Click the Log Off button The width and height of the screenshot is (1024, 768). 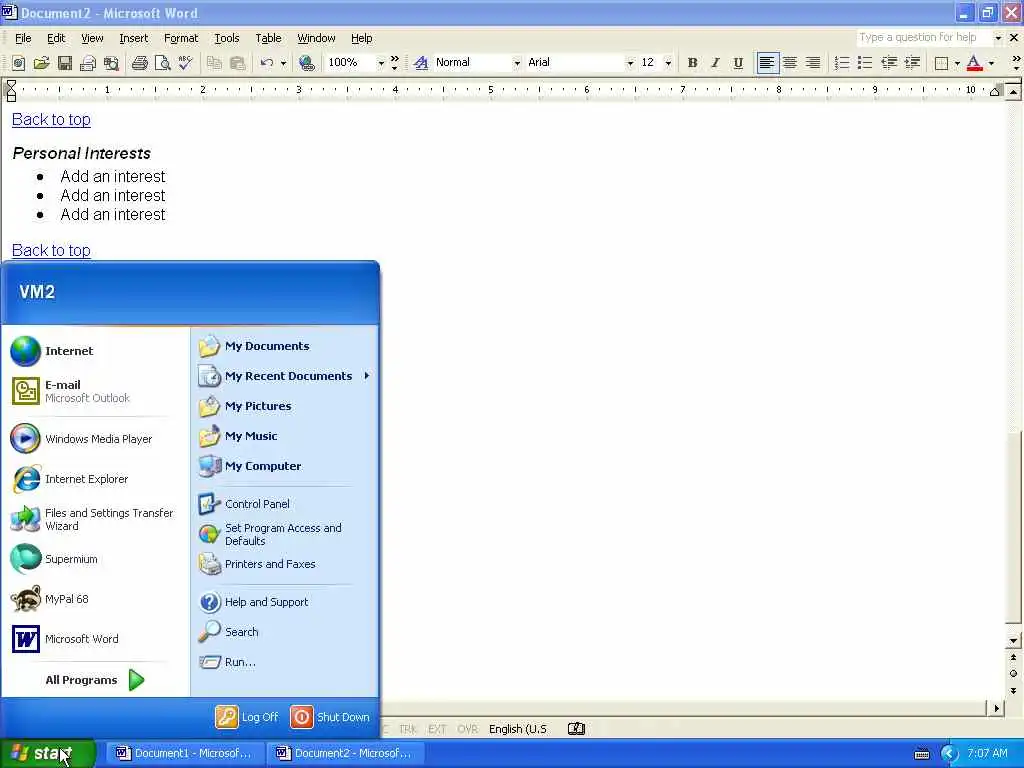[x=247, y=717]
